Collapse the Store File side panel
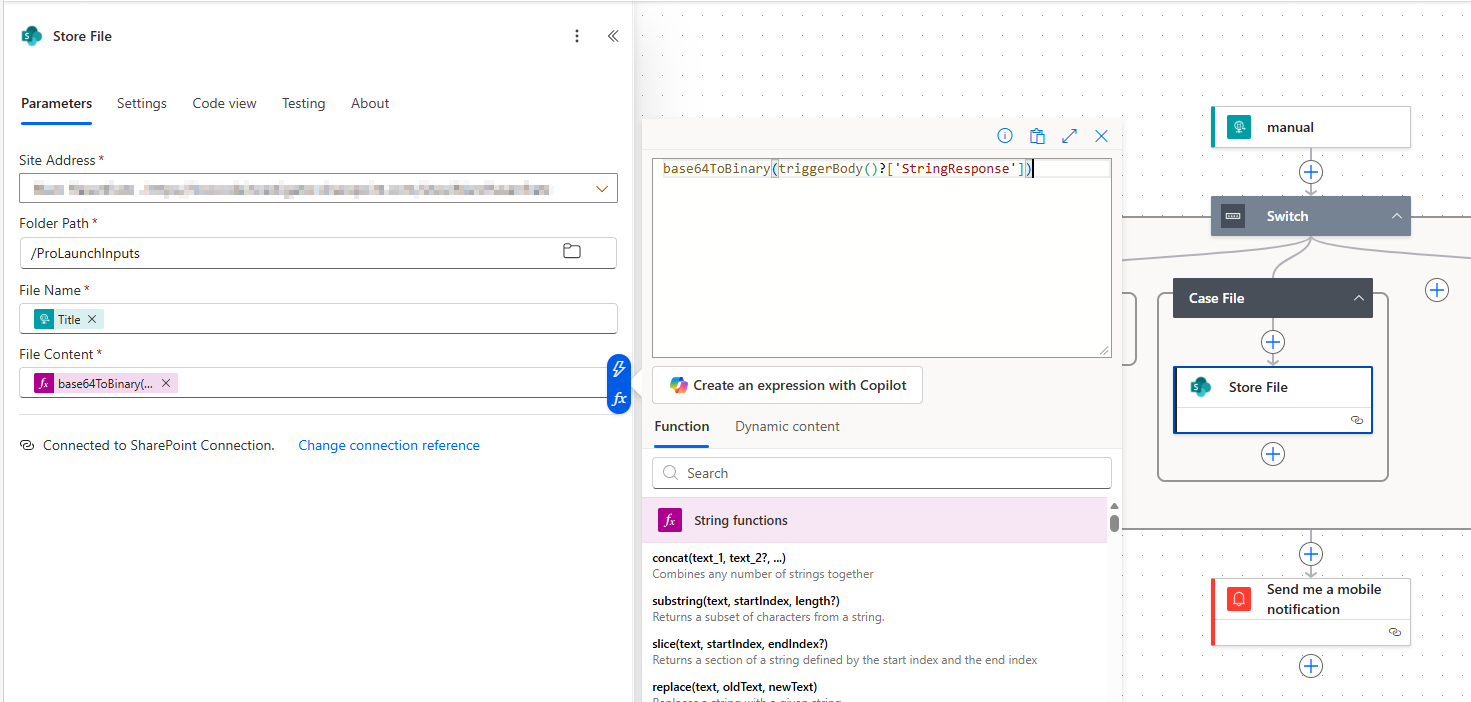This screenshot has width=1471, height=702. (613, 36)
